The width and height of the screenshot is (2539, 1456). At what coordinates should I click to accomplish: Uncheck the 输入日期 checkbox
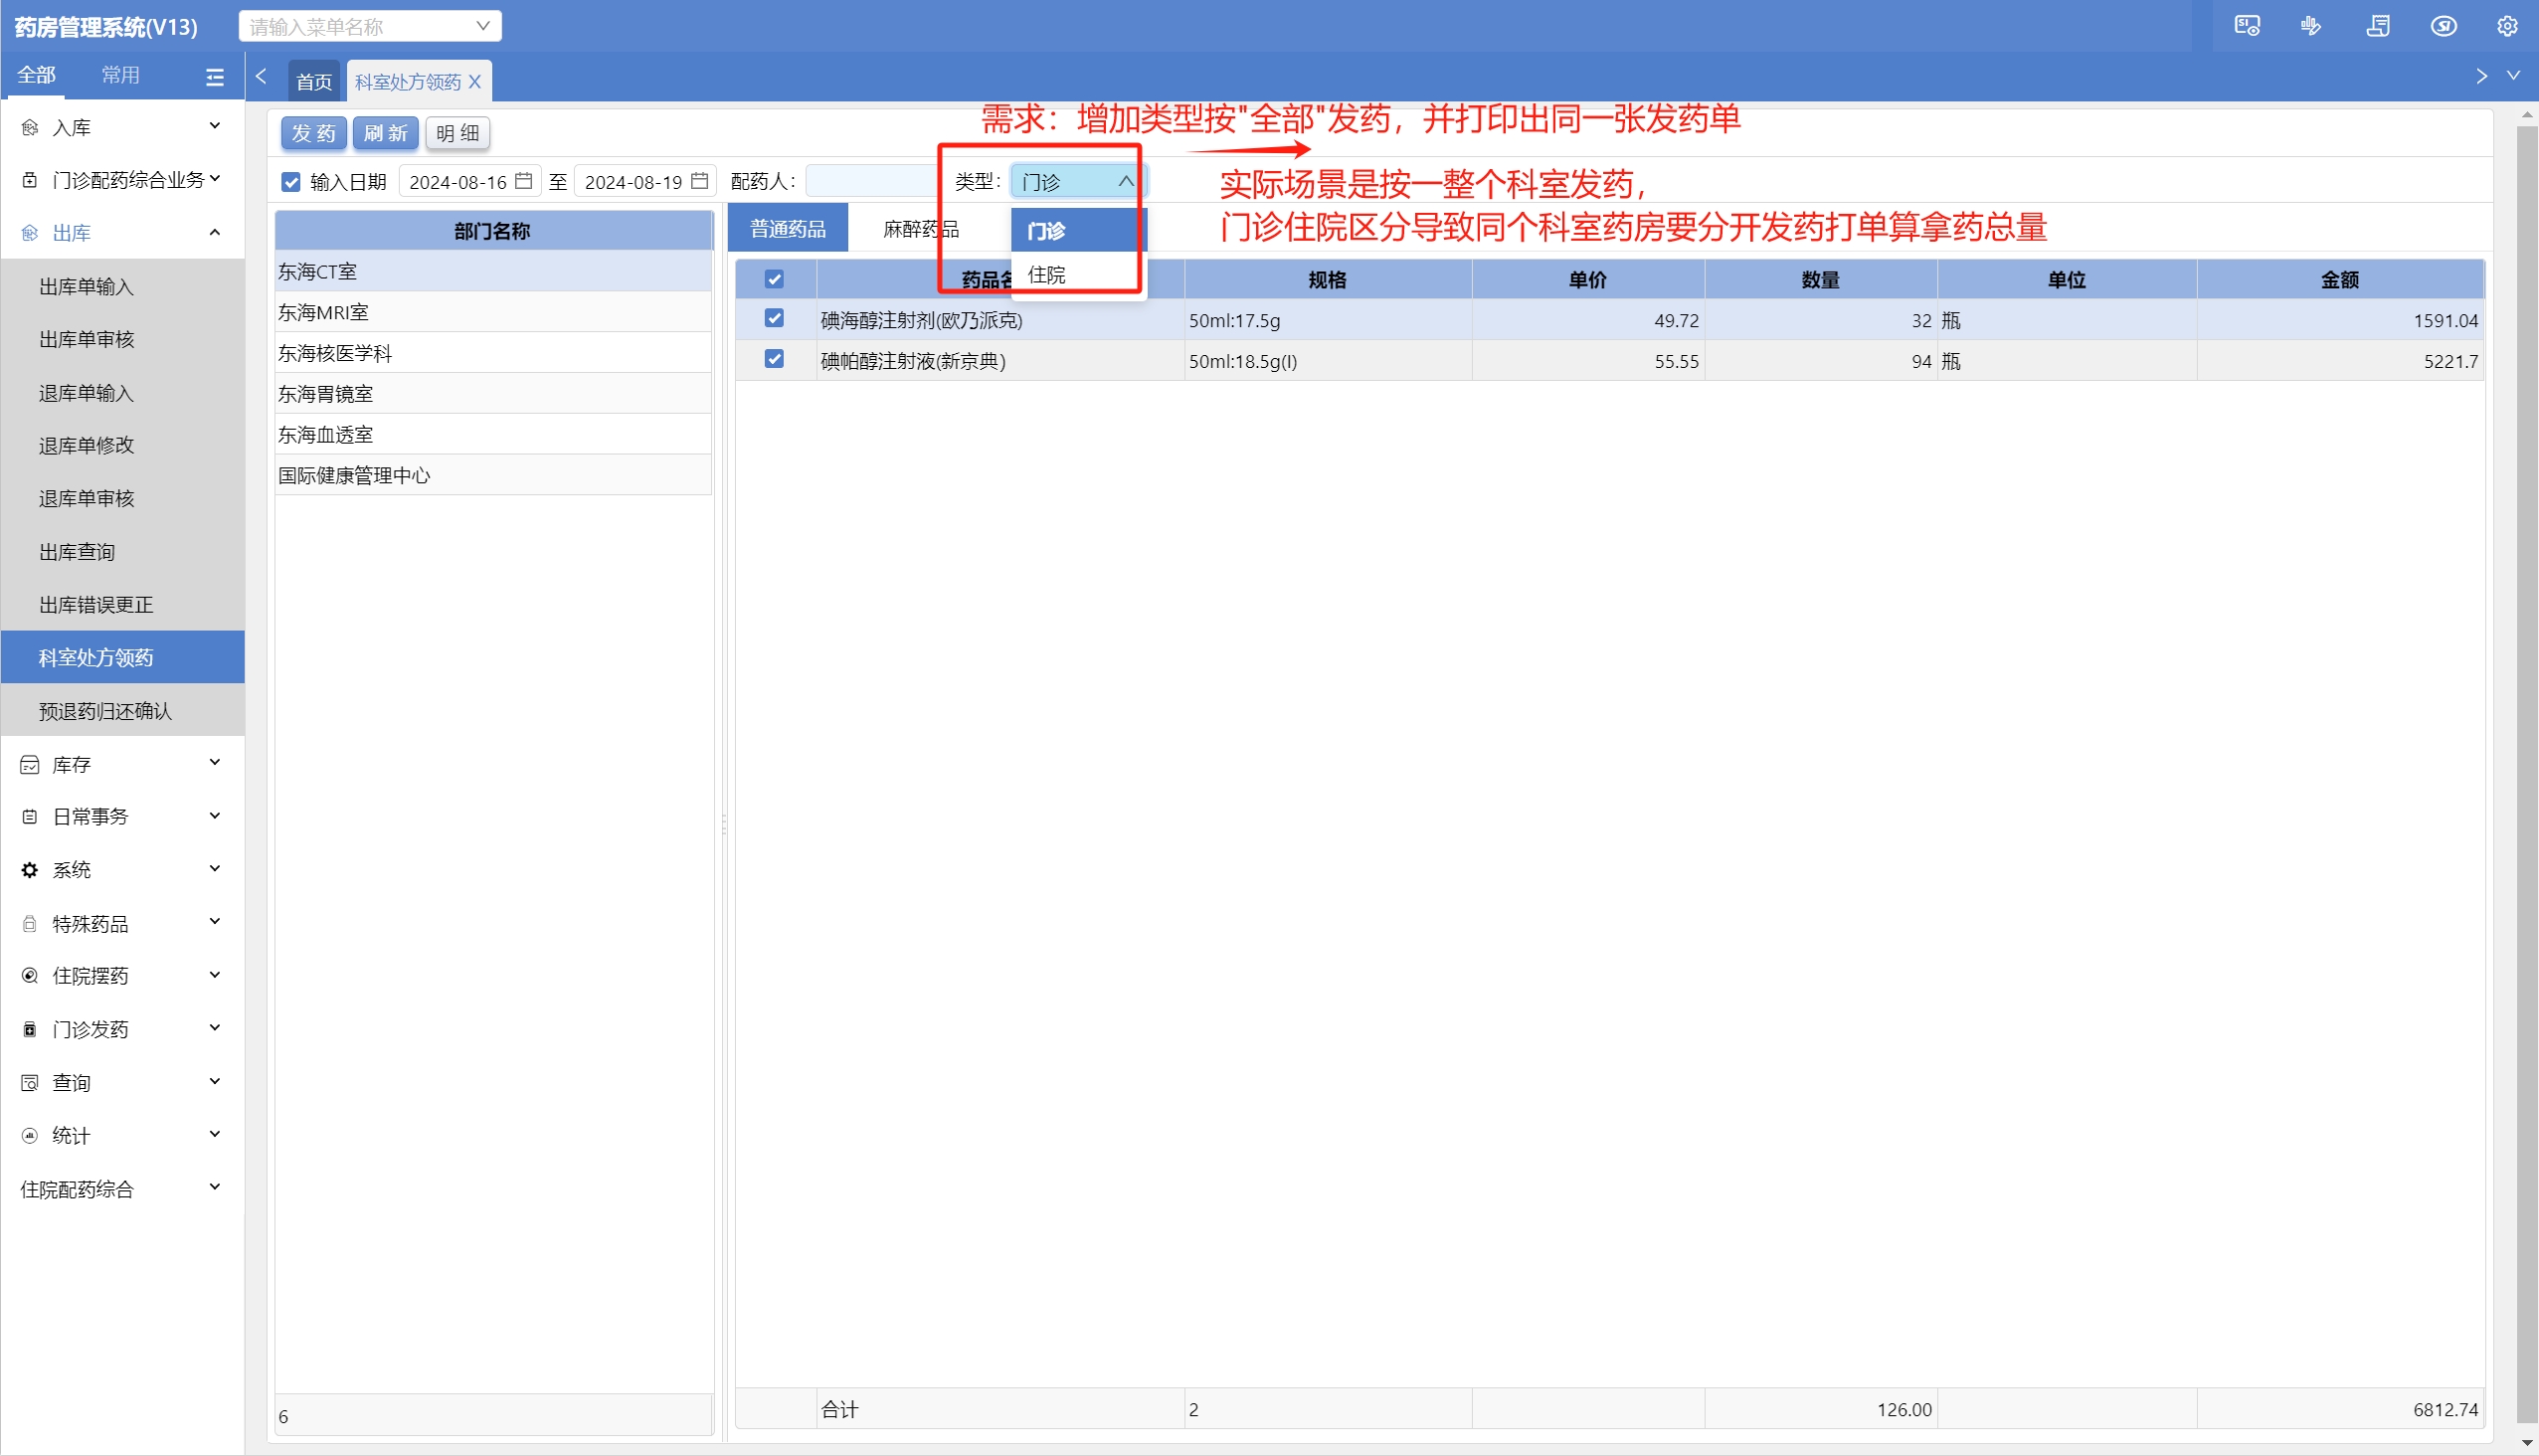tap(291, 182)
